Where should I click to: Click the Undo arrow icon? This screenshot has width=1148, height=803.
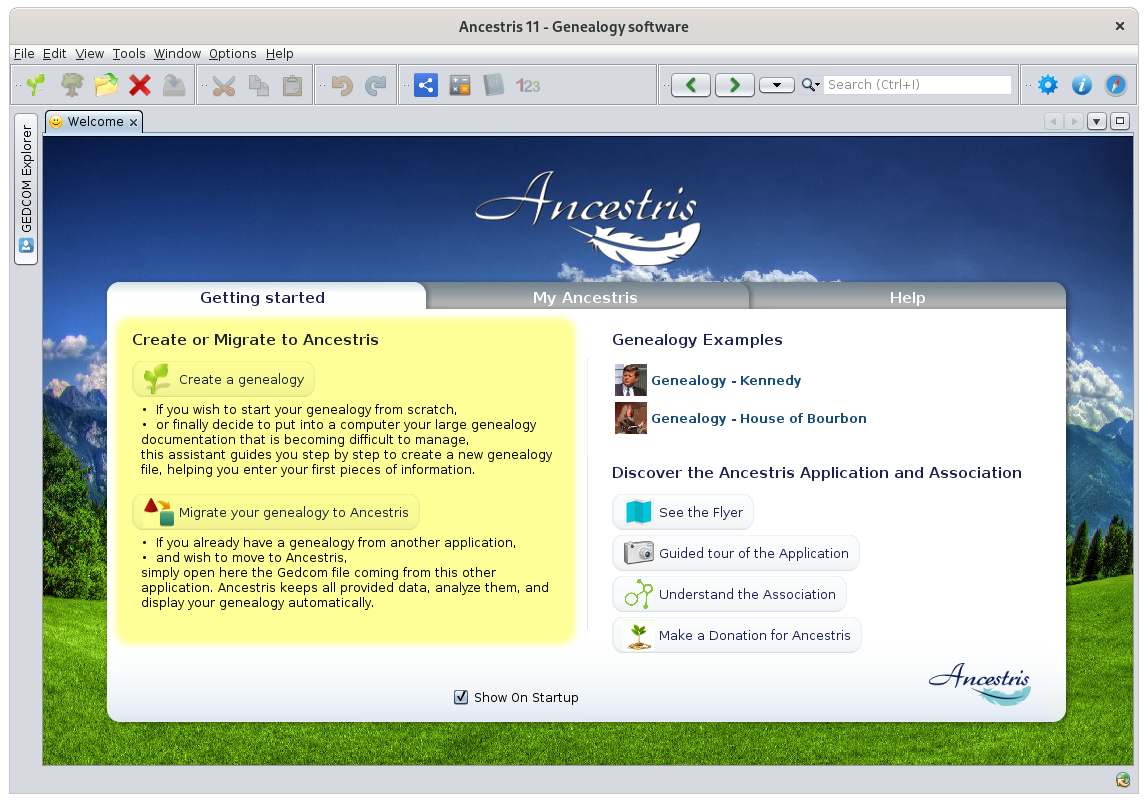pos(342,85)
